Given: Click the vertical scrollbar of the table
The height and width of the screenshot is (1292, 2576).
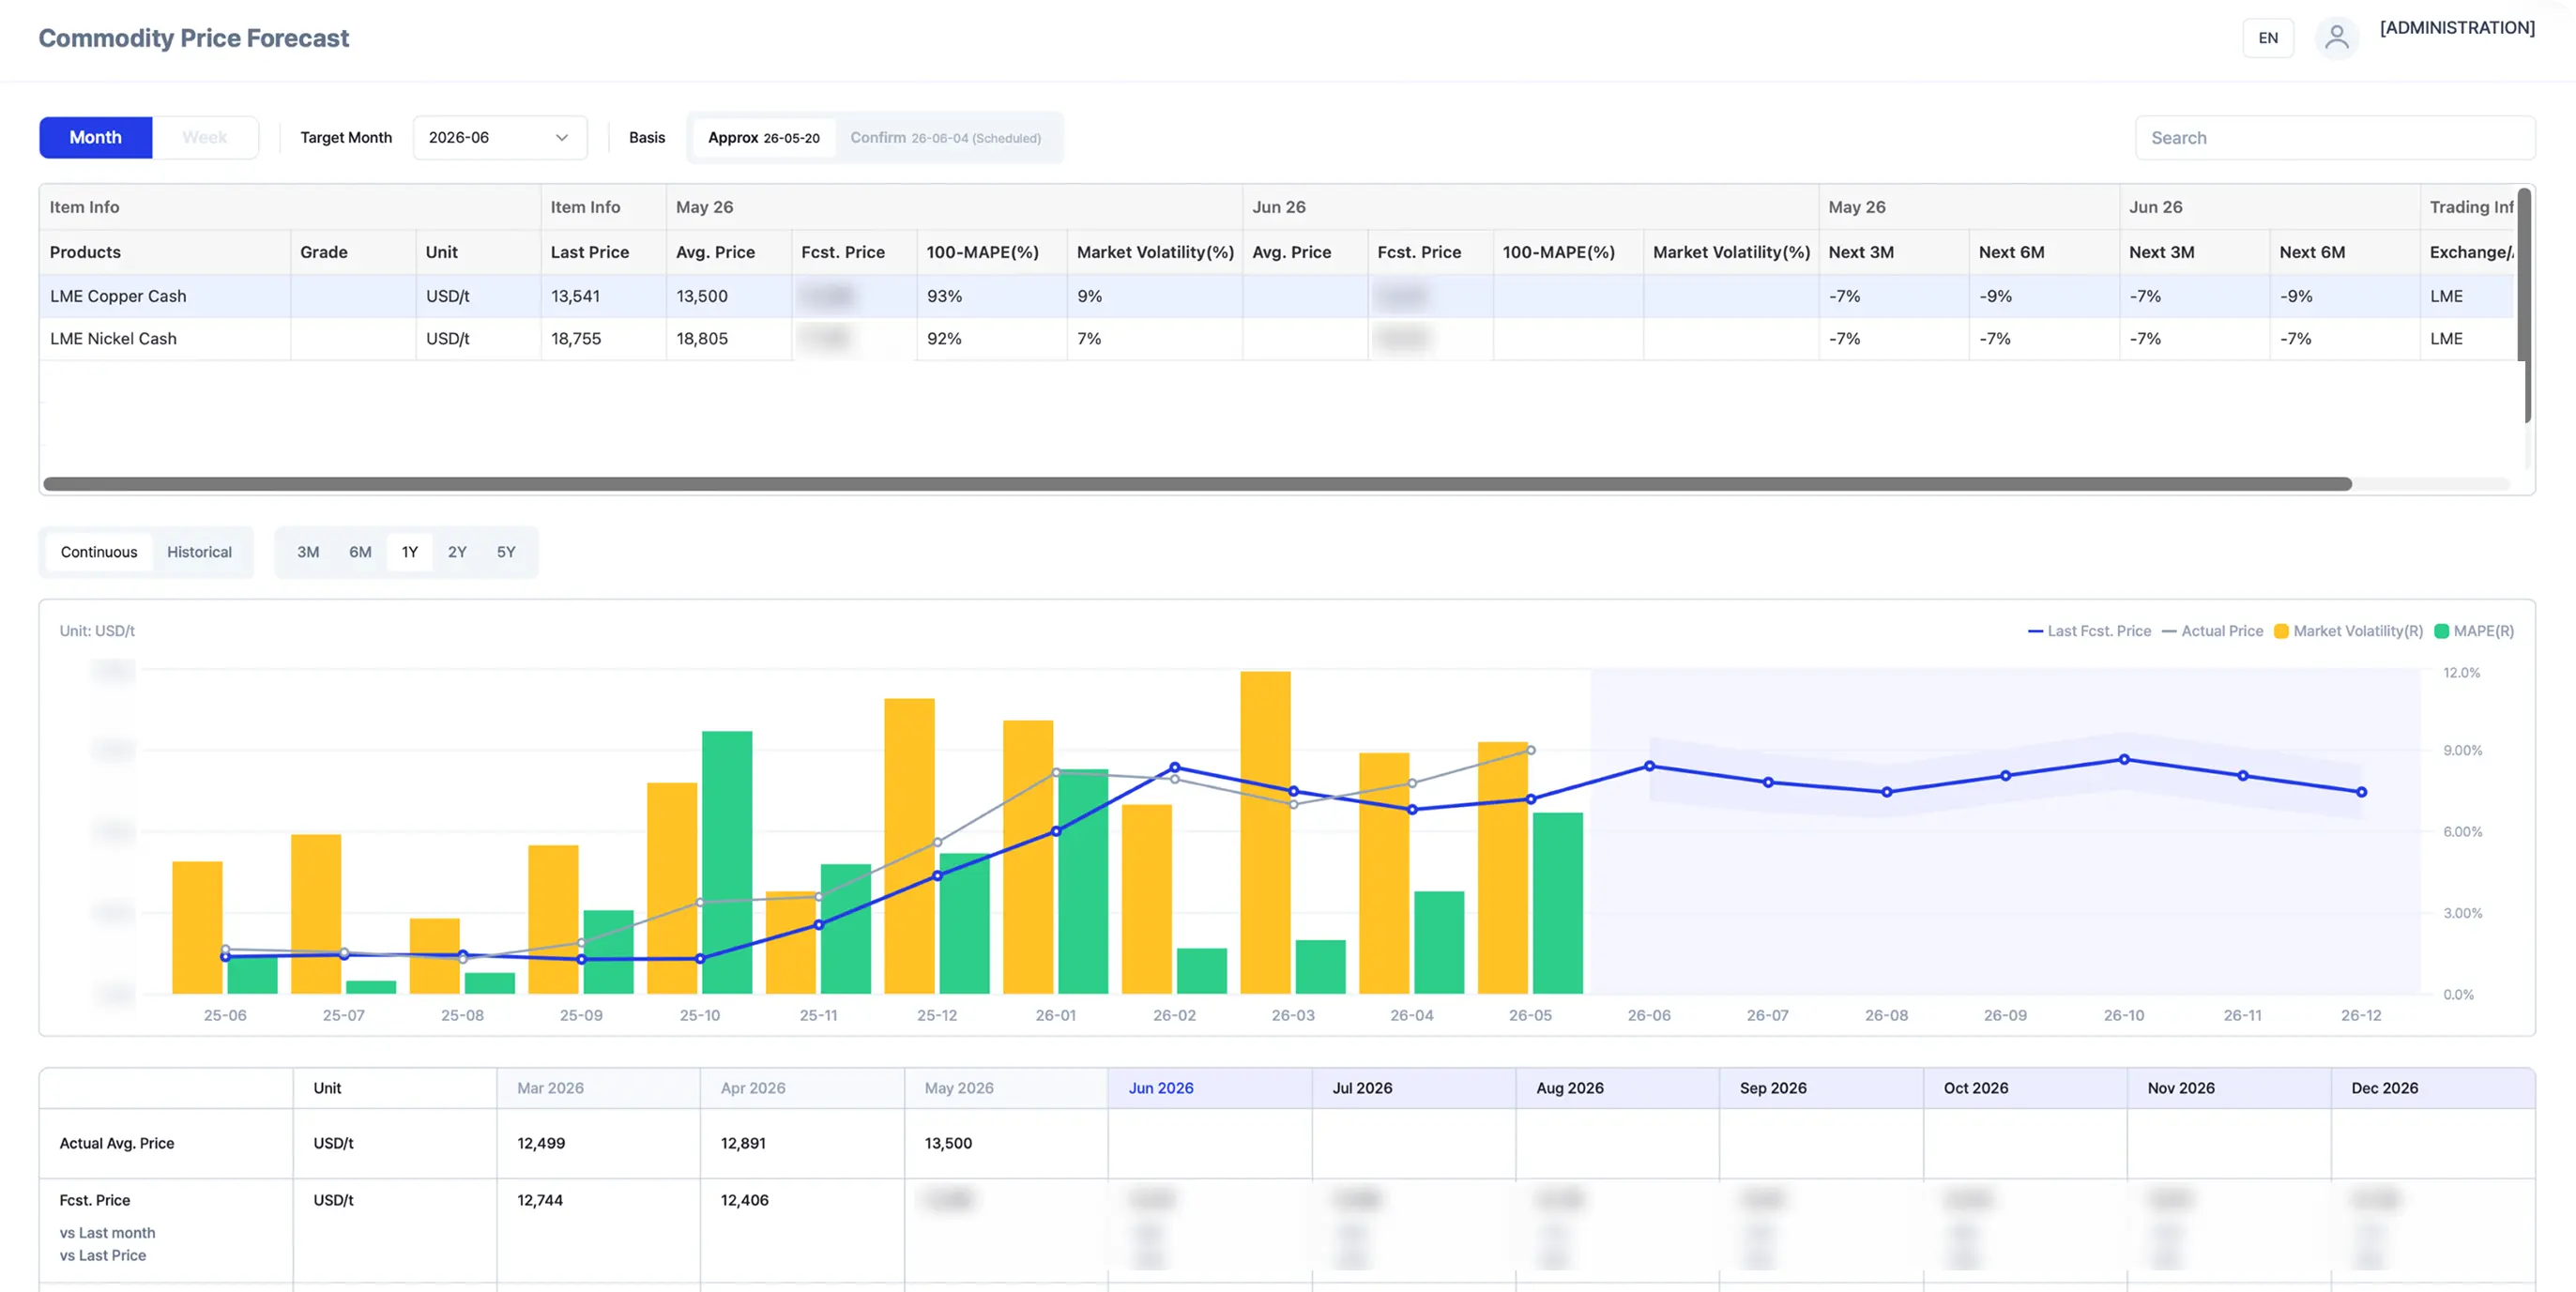Looking at the screenshot, I should (x=2525, y=305).
